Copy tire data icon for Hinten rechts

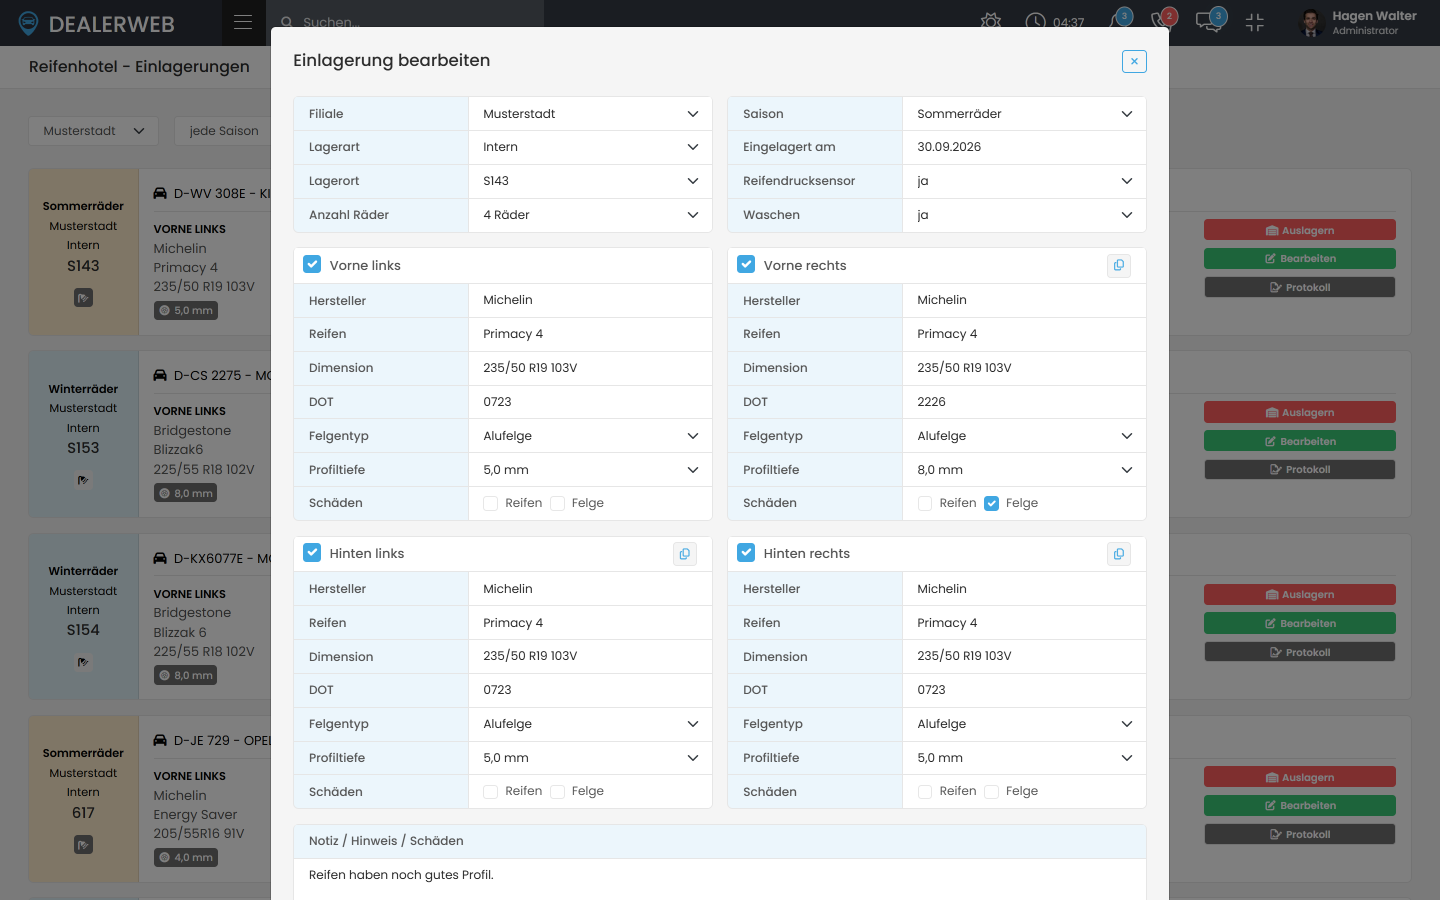[1119, 553]
